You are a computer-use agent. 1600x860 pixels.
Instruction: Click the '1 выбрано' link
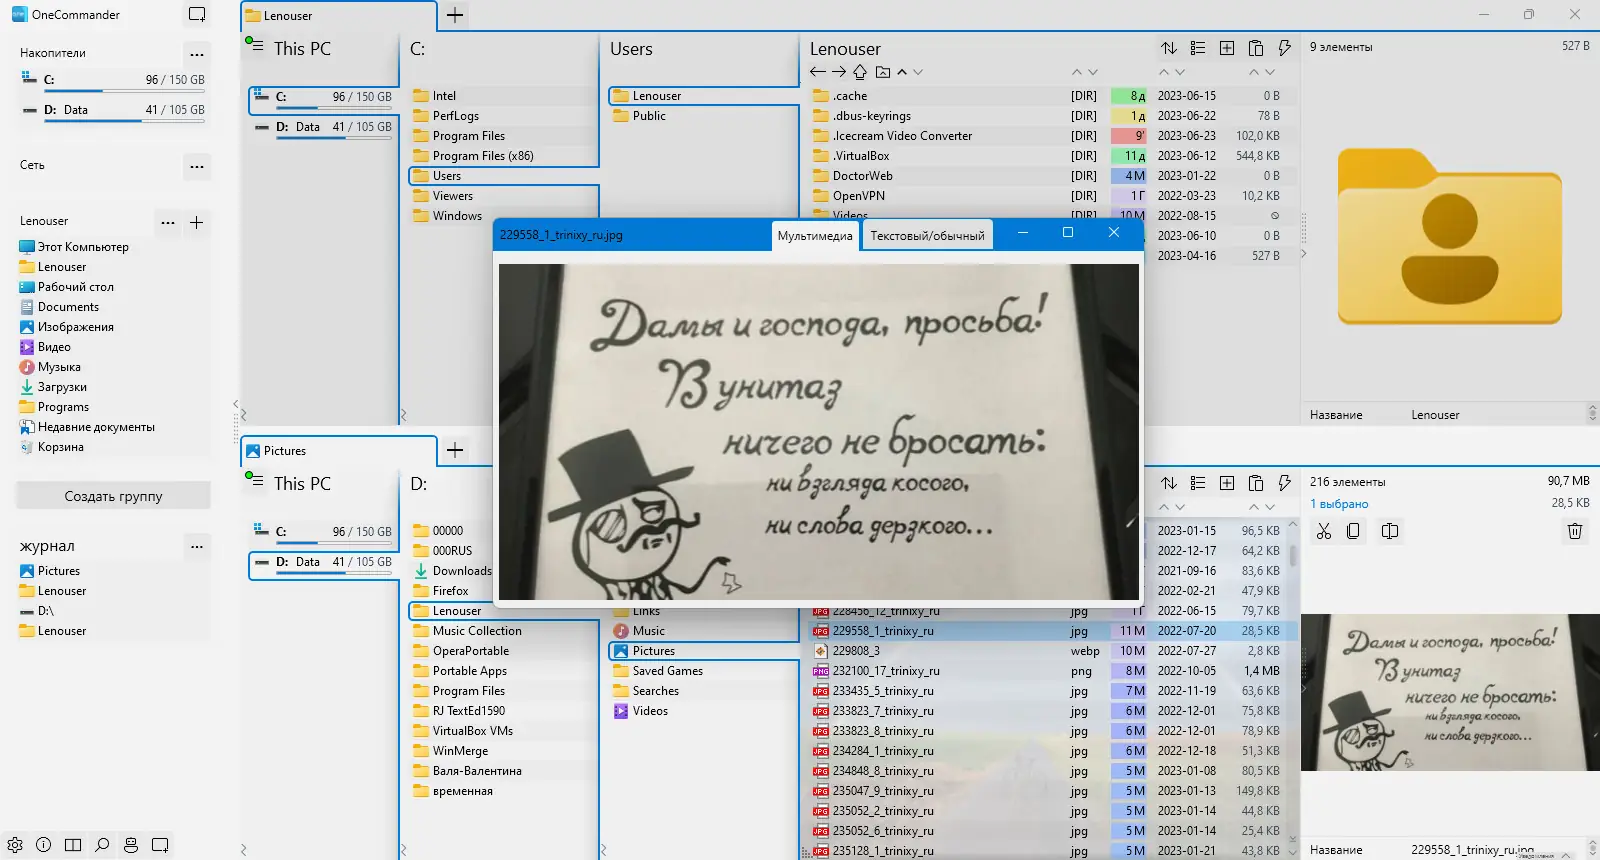[x=1339, y=504]
